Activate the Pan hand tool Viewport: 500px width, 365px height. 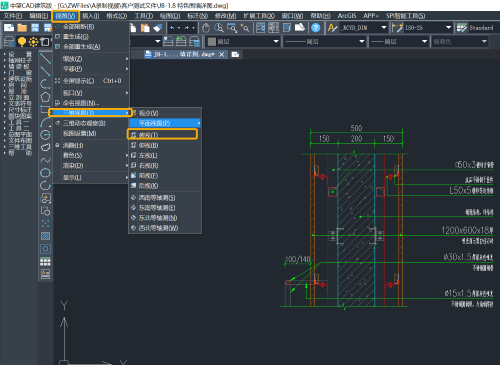click(206, 28)
